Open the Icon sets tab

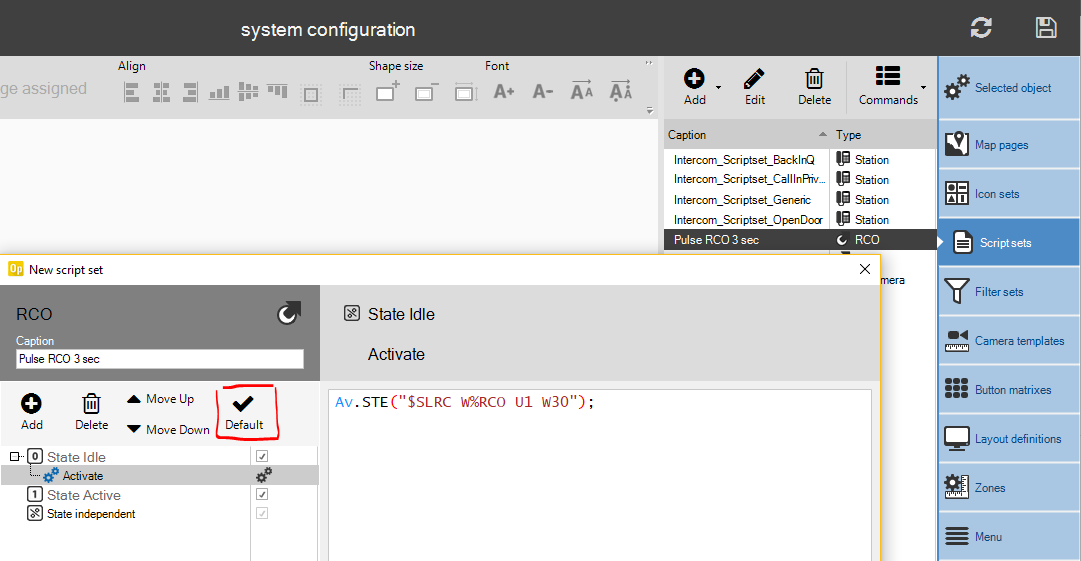[1009, 194]
